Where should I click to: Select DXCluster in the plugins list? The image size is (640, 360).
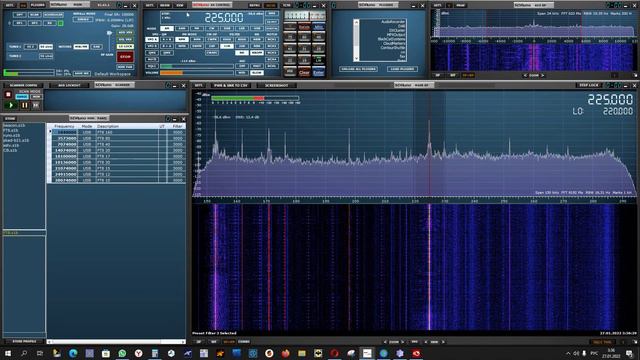[x=397, y=30]
